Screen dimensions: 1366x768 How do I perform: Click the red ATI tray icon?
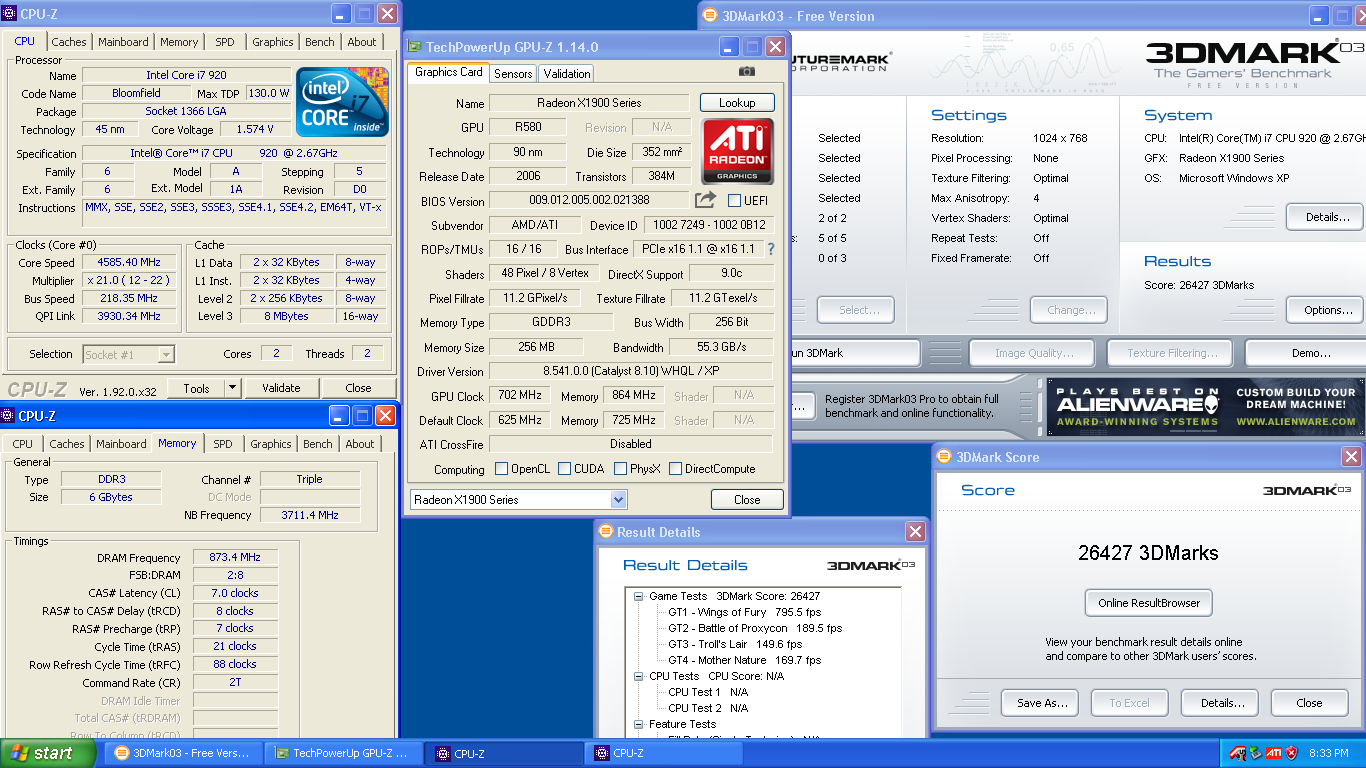[x=1273, y=753]
